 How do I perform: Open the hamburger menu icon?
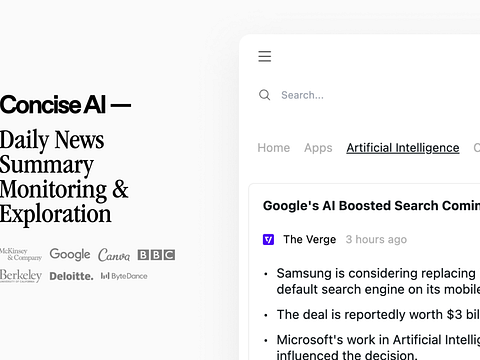[265, 56]
